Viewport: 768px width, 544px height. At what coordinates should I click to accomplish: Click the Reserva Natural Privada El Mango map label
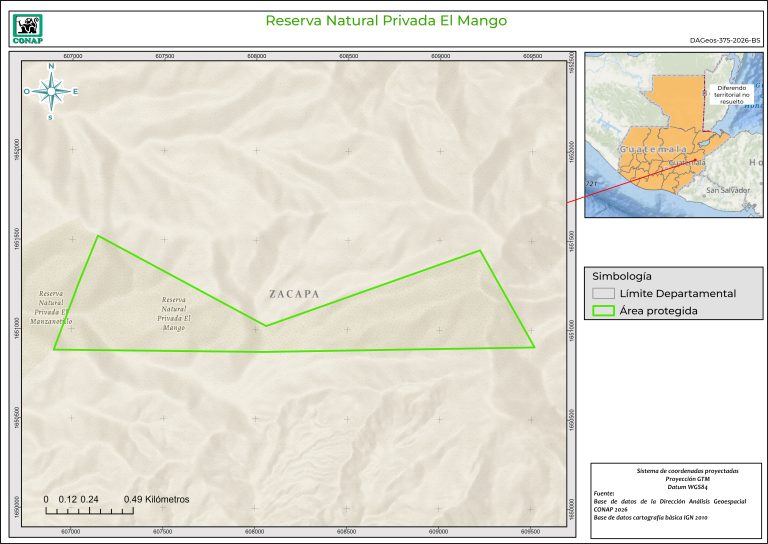174,313
